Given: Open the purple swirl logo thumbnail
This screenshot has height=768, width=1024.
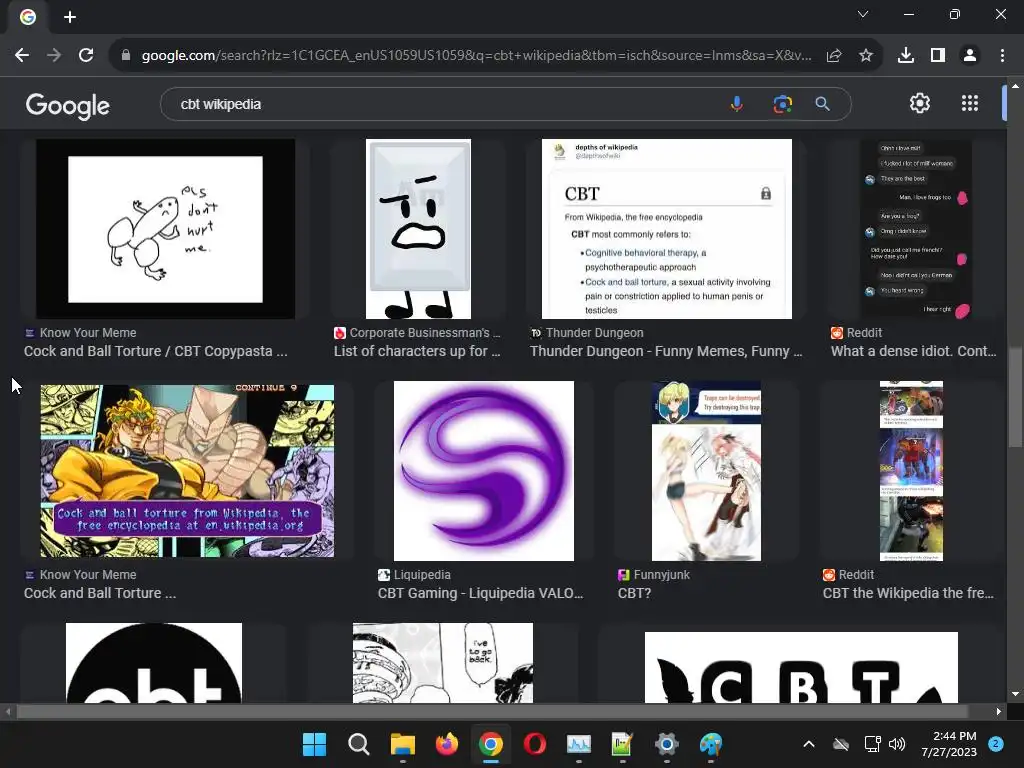Looking at the screenshot, I should coord(484,471).
